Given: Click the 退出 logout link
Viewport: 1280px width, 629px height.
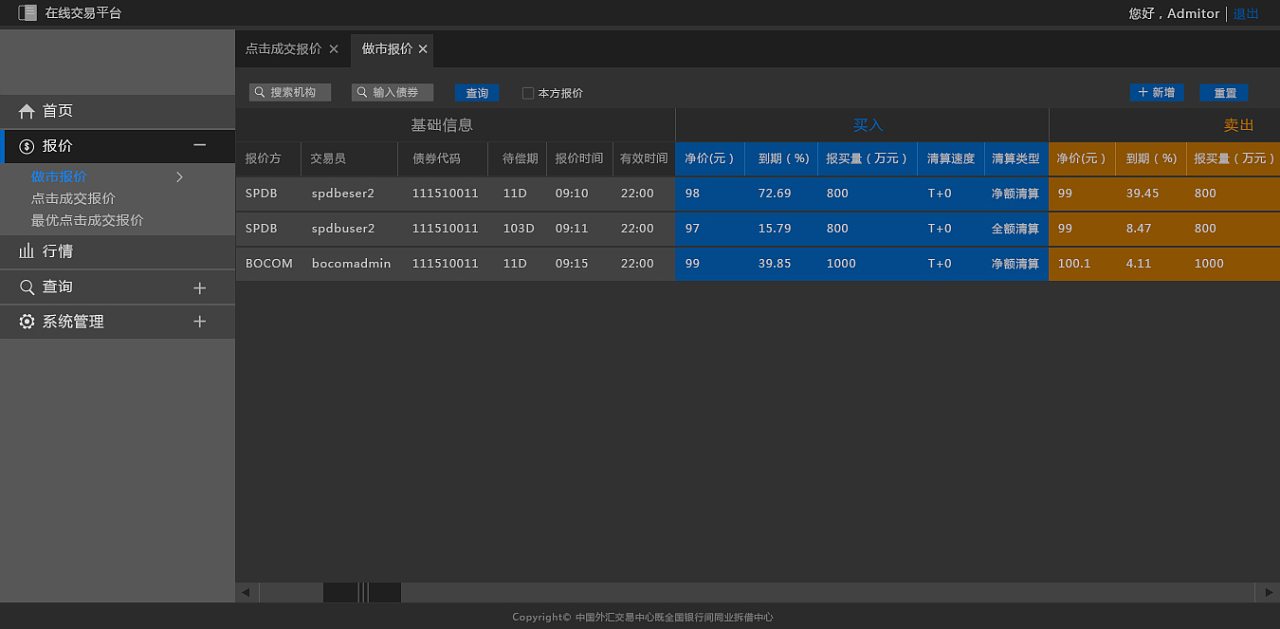Looking at the screenshot, I should pos(1246,14).
